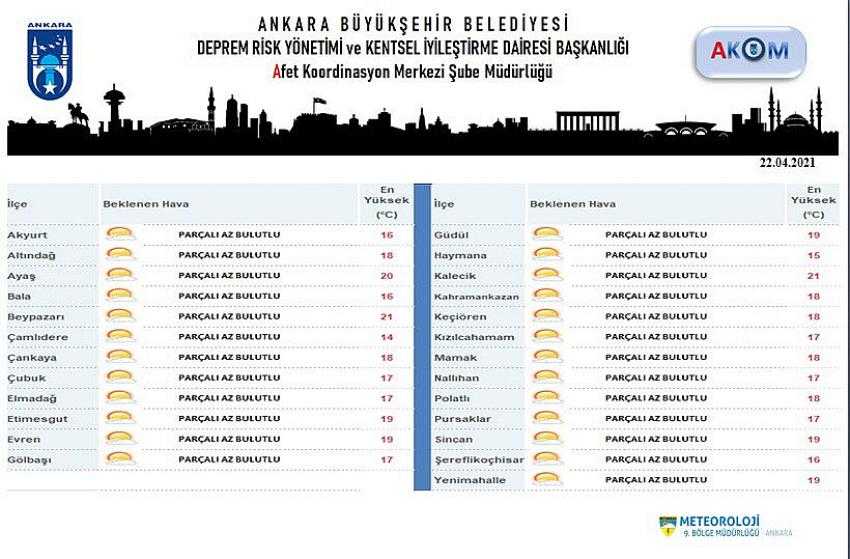Click the weather icon in Mamak row
The width and height of the screenshot is (850, 559).
(547, 357)
